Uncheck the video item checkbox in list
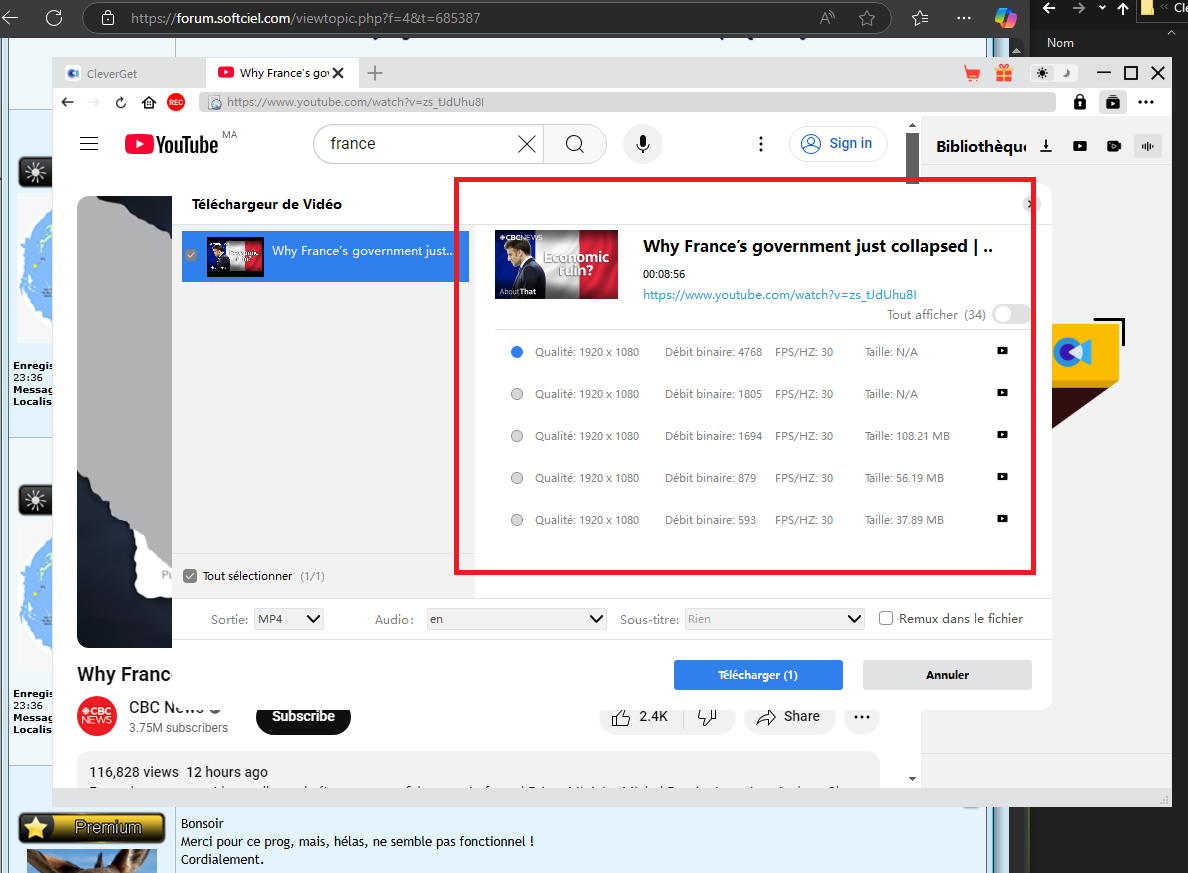The image size is (1188, 873). 192,255
